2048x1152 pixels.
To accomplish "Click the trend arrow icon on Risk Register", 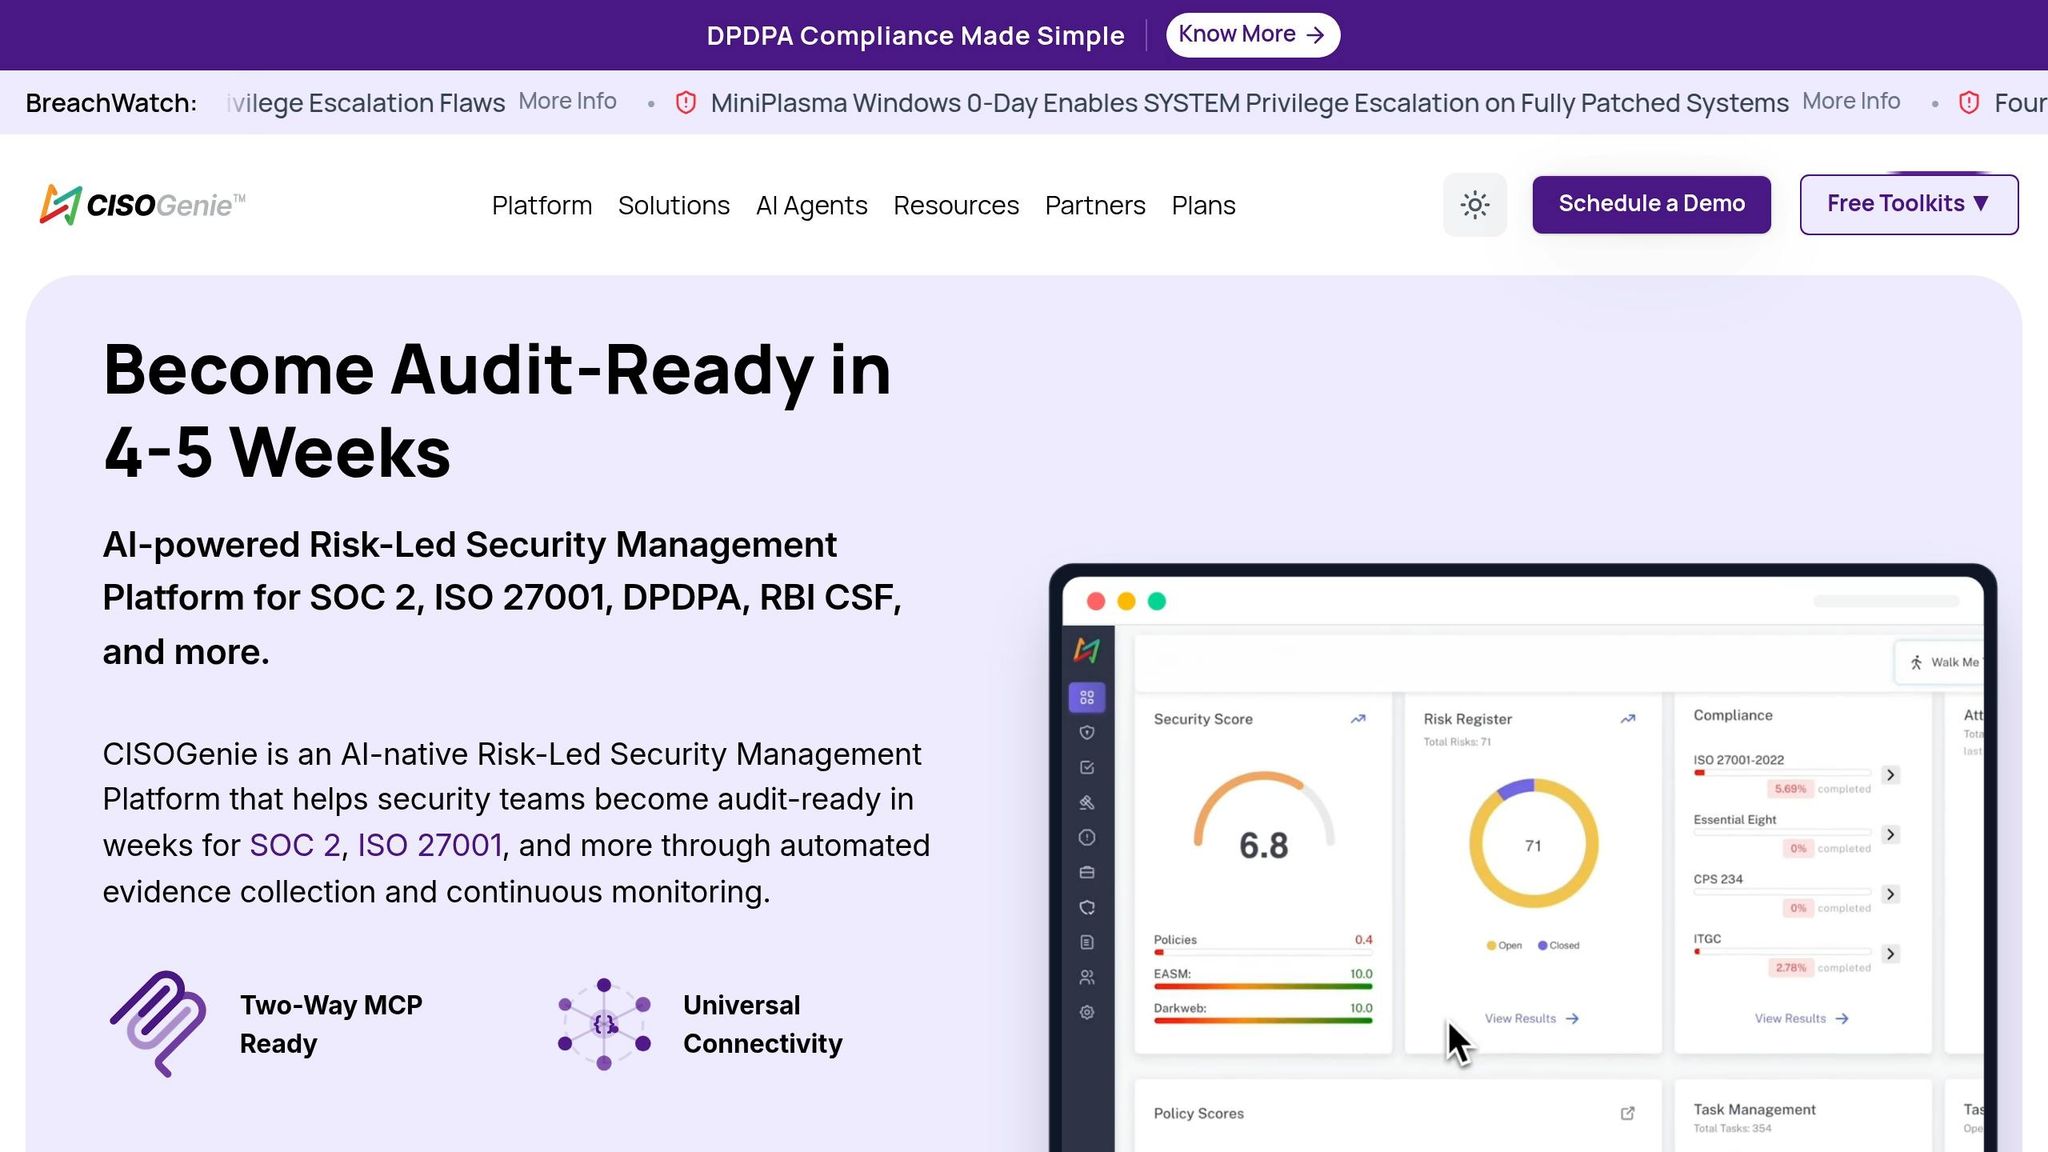I will (1628, 719).
